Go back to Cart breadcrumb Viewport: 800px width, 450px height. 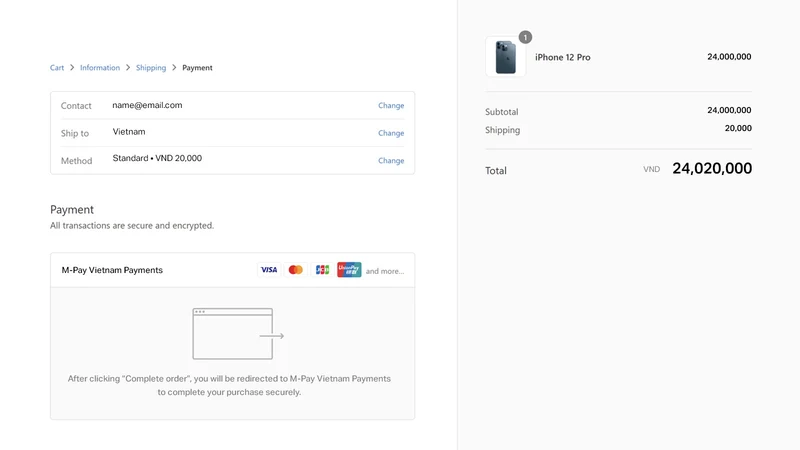coord(57,67)
